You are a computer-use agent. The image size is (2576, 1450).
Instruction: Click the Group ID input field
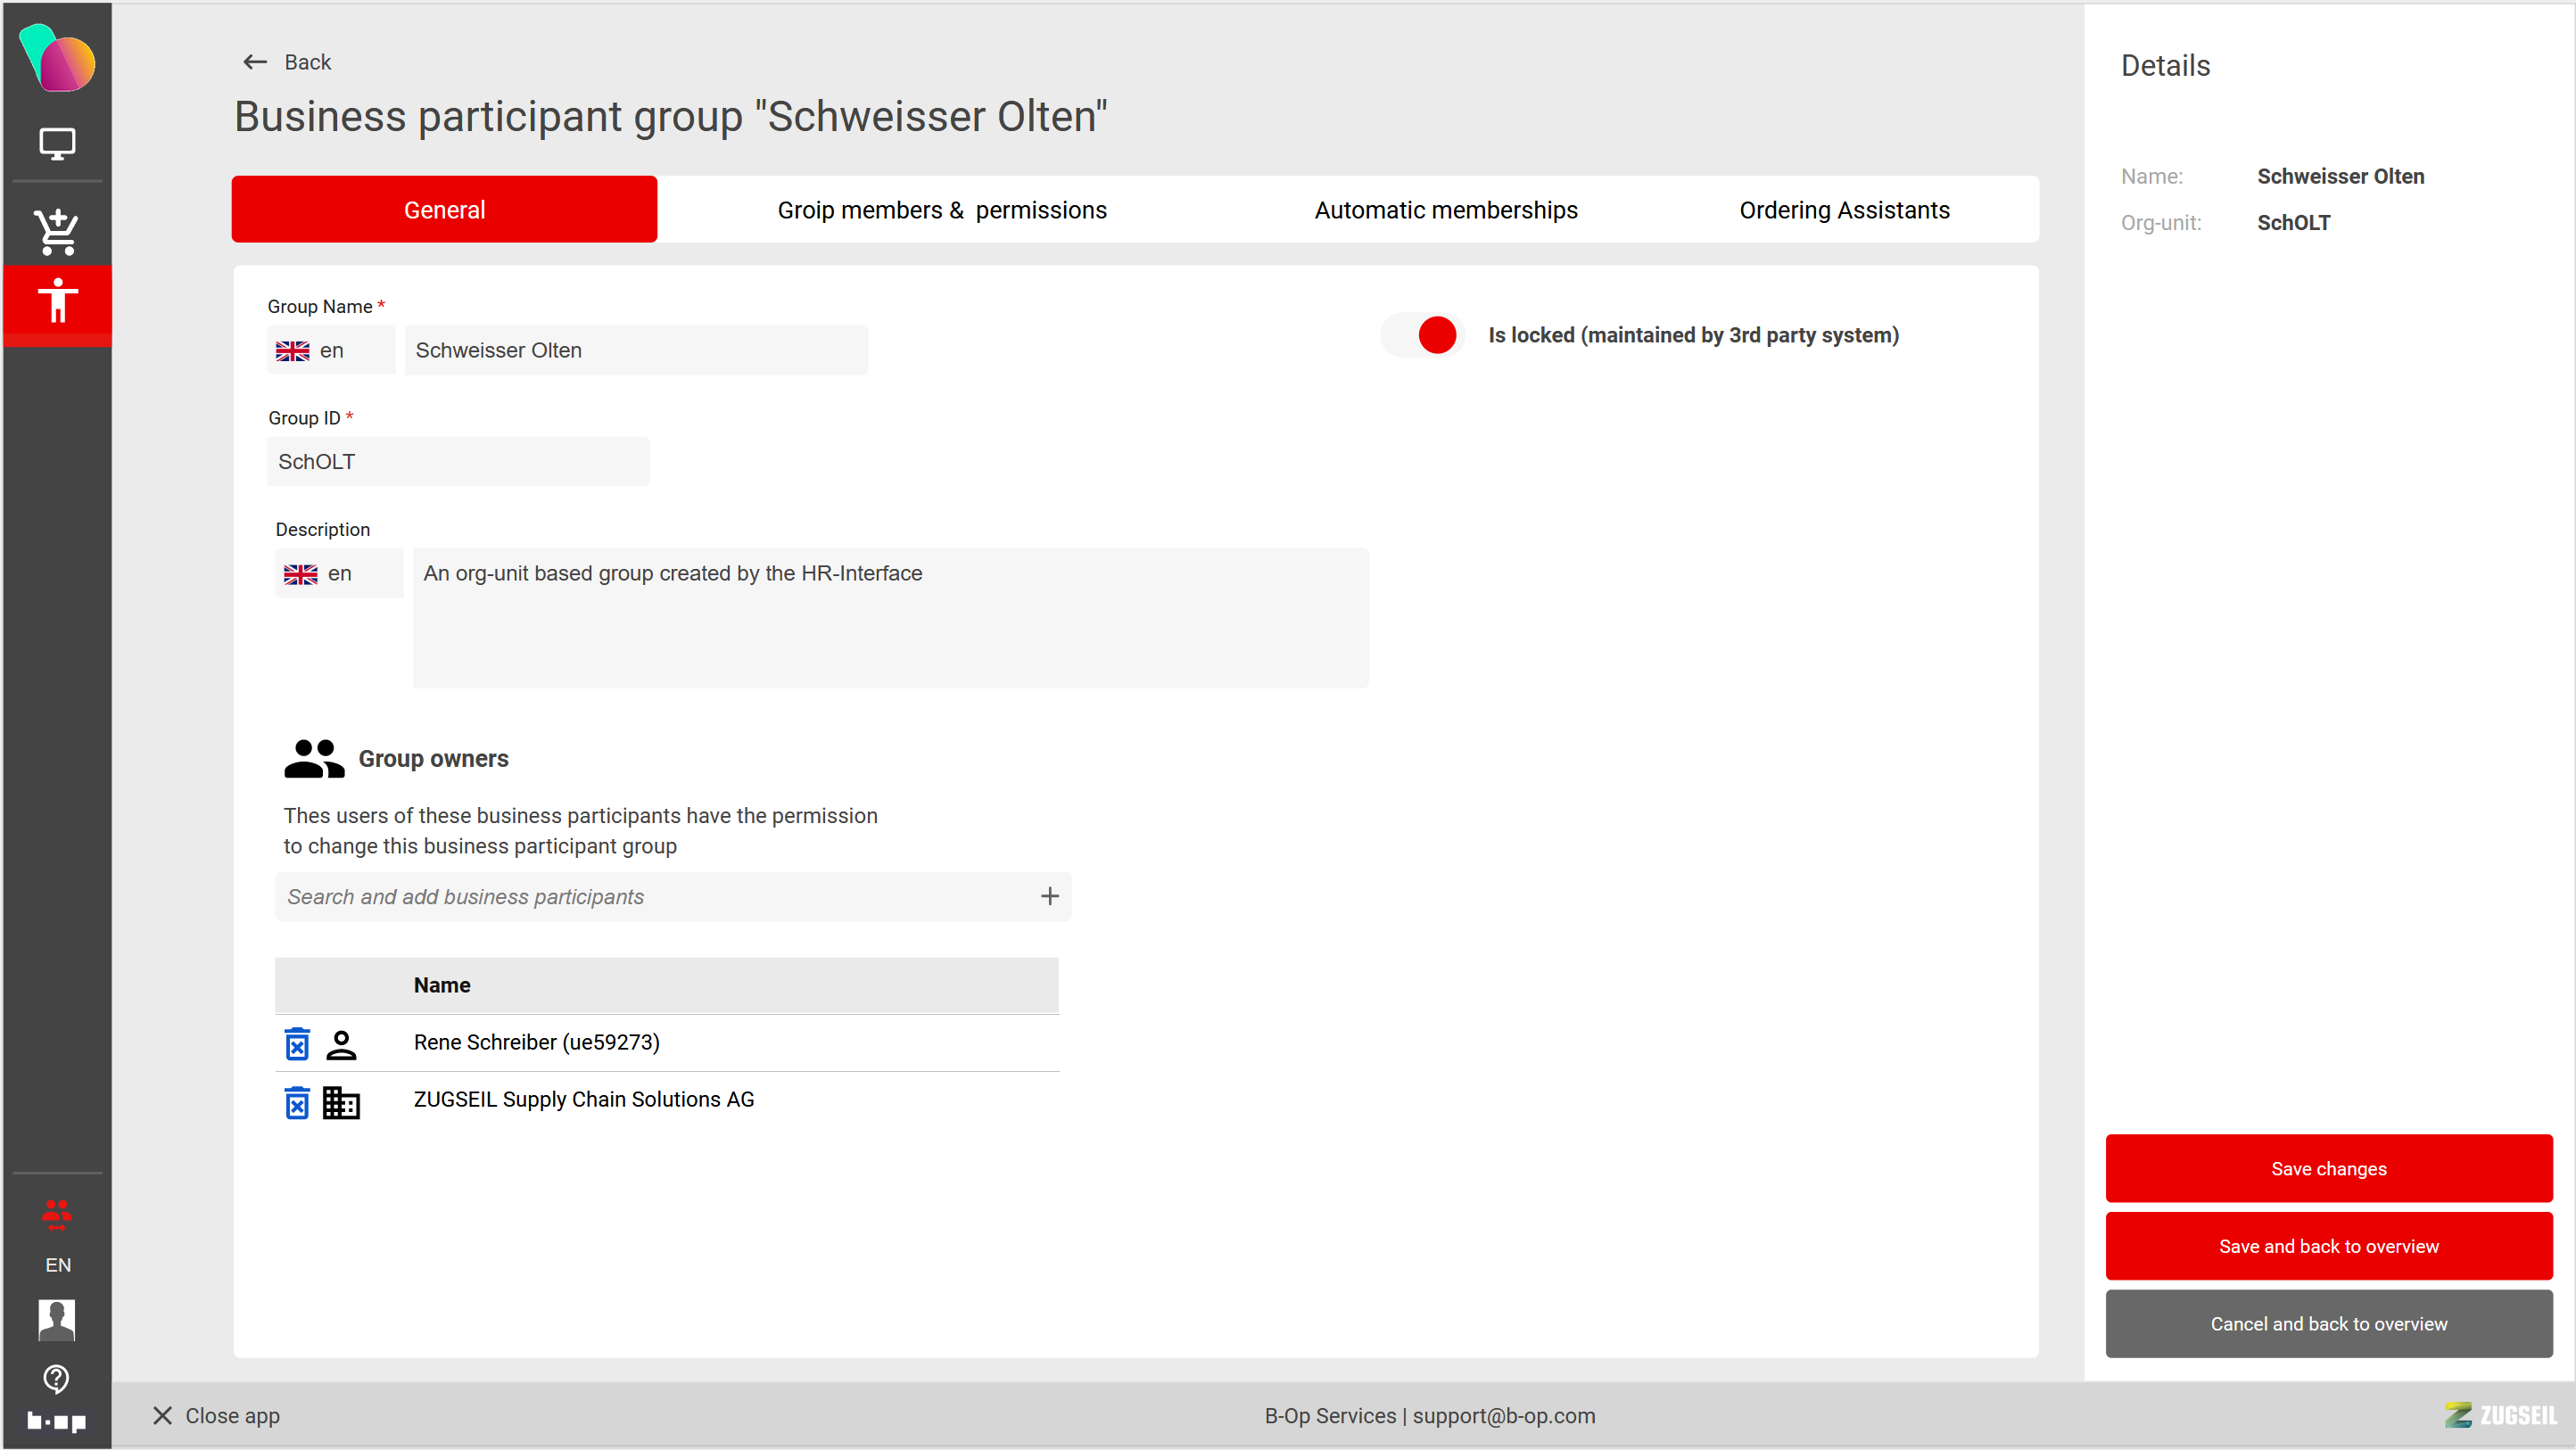(458, 462)
